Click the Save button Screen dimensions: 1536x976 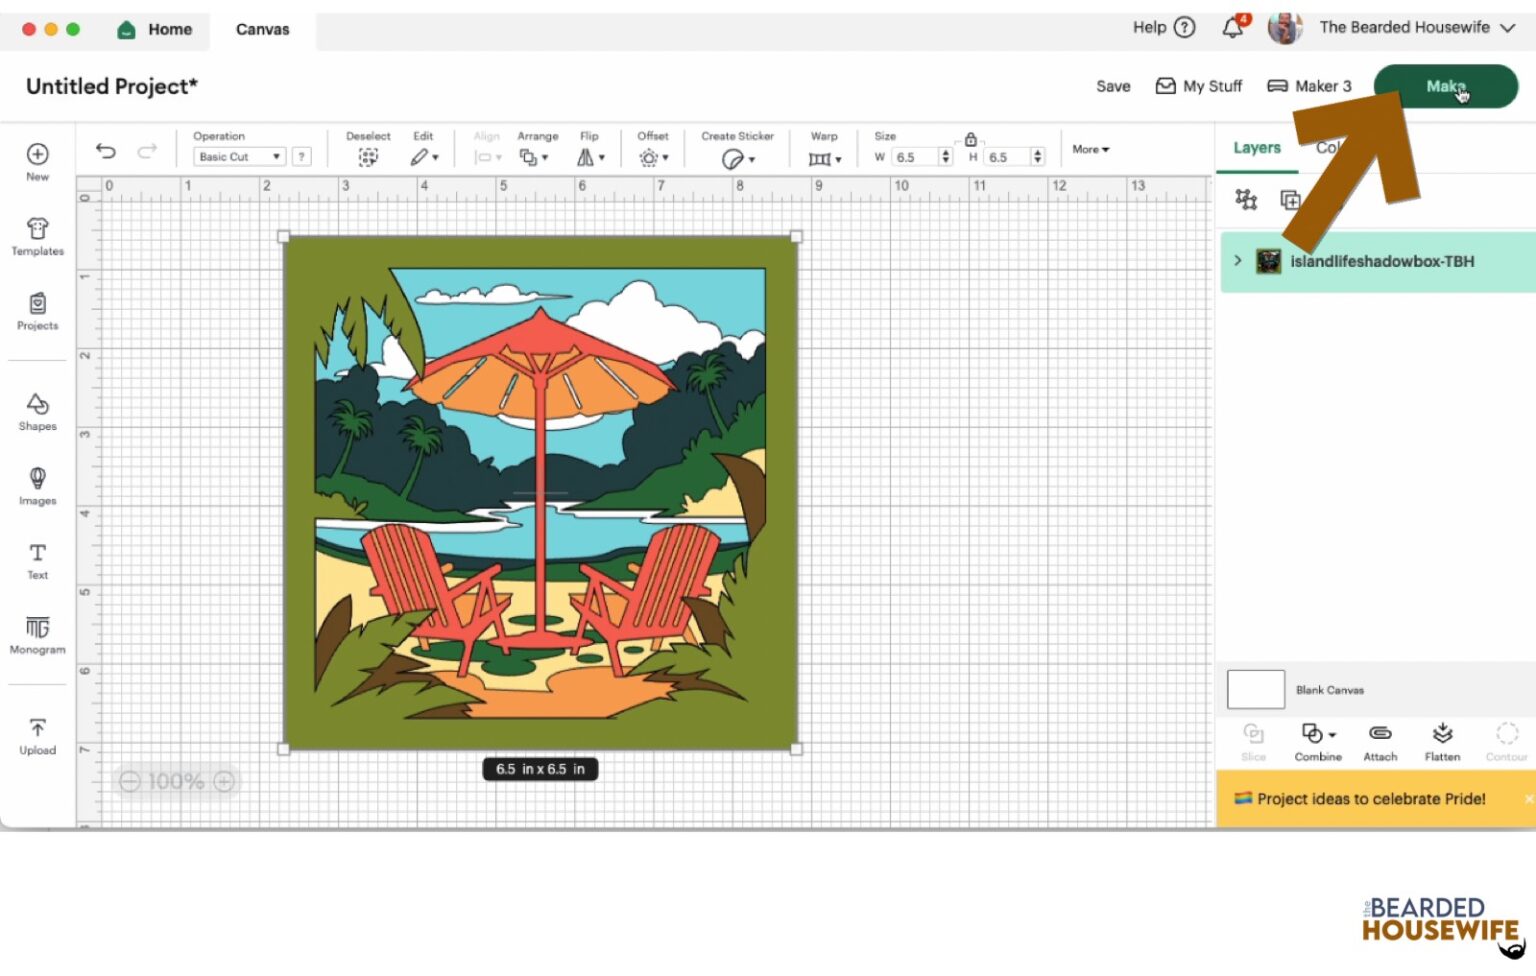[1113, 86]
